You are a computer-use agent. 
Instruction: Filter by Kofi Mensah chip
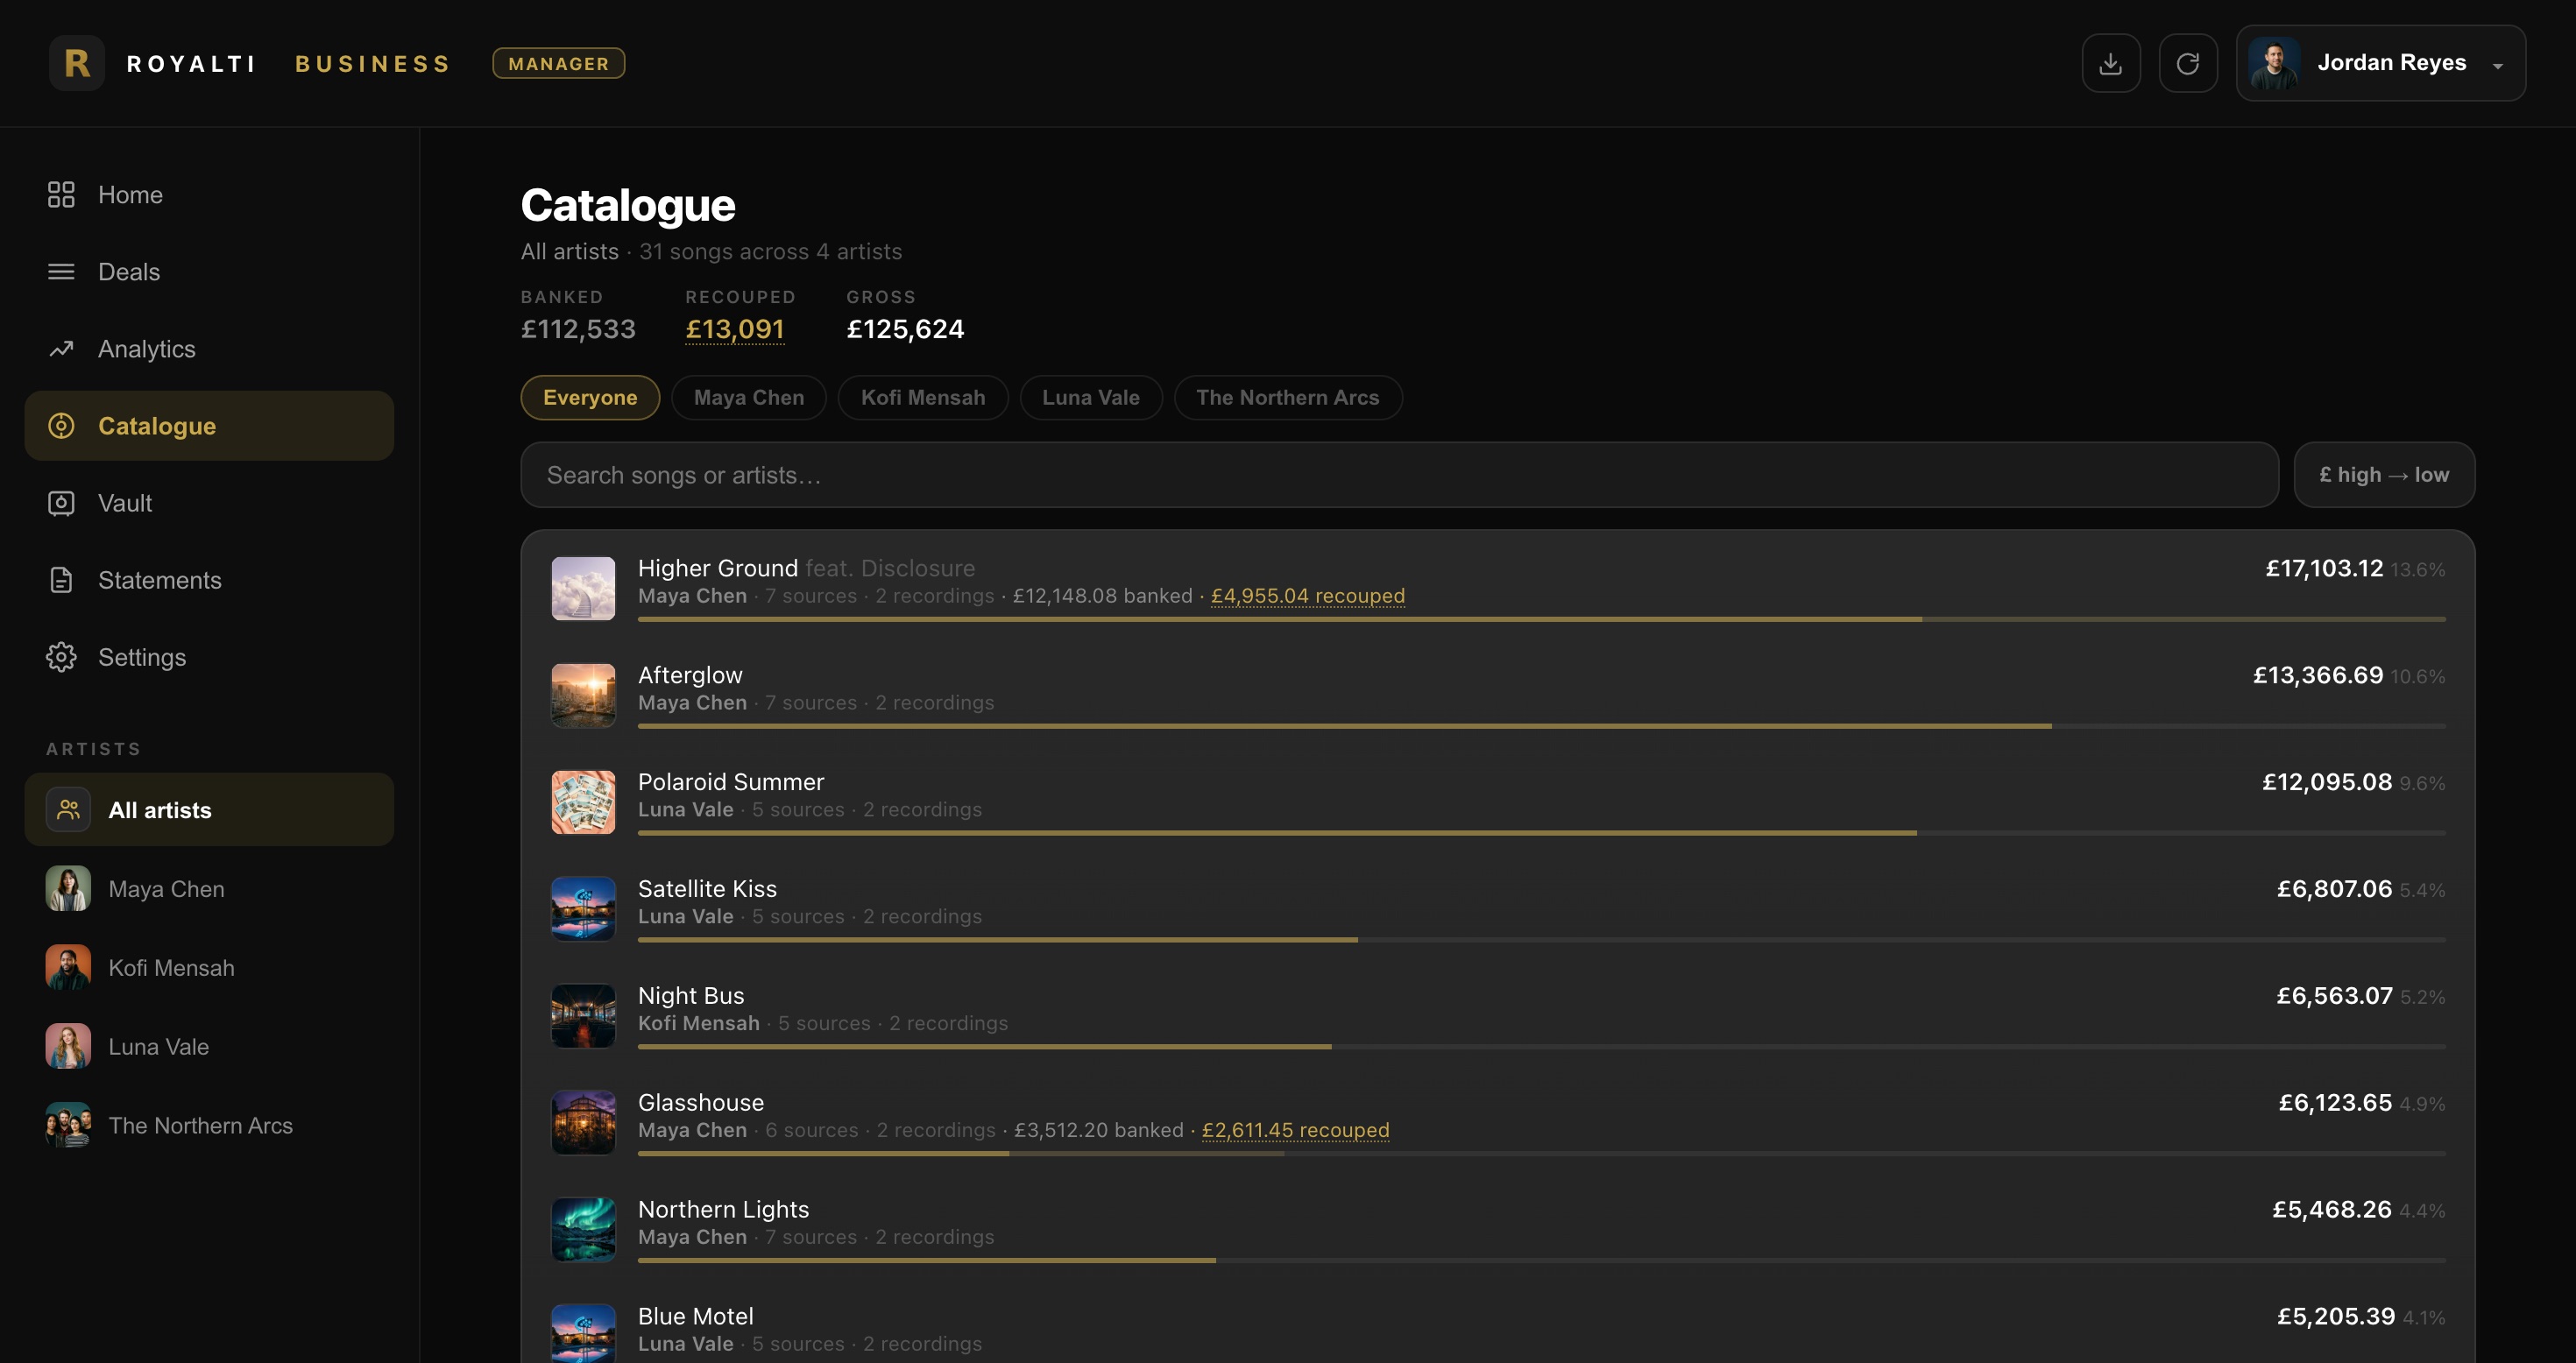coord(923,397)
